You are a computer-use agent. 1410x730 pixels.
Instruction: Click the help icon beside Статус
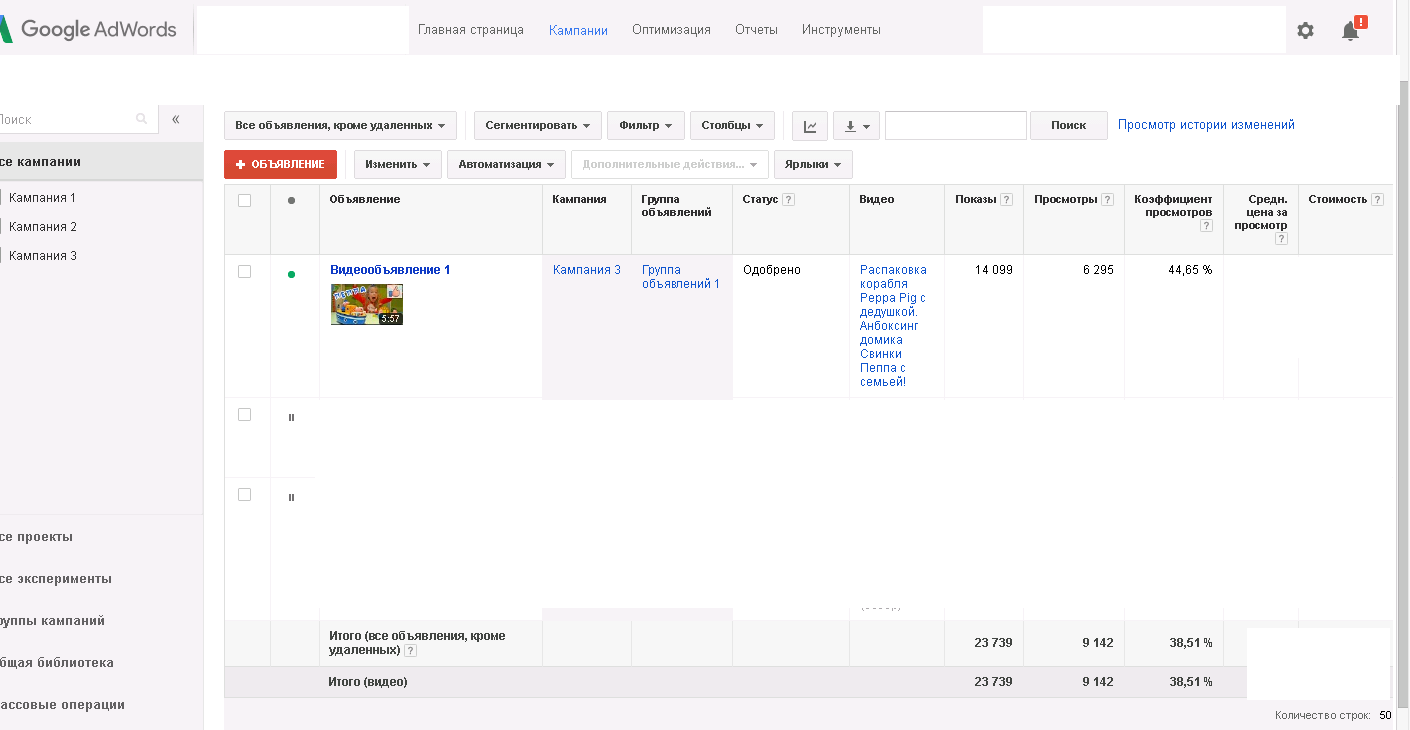pos(788,200)
